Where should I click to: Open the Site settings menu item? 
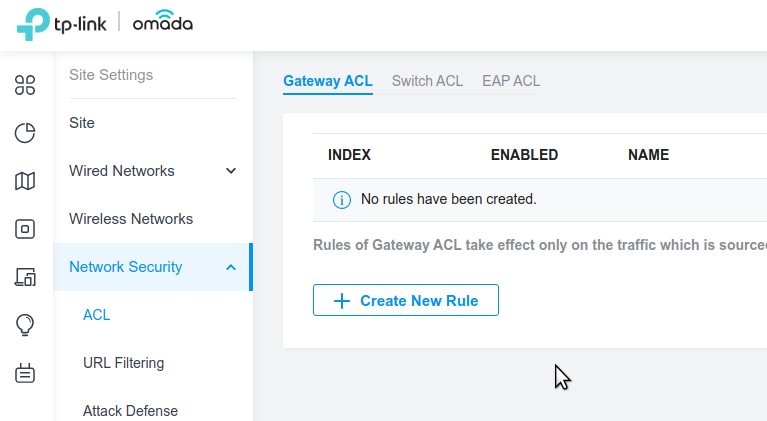pyautogui.click(x=82, y=123)
